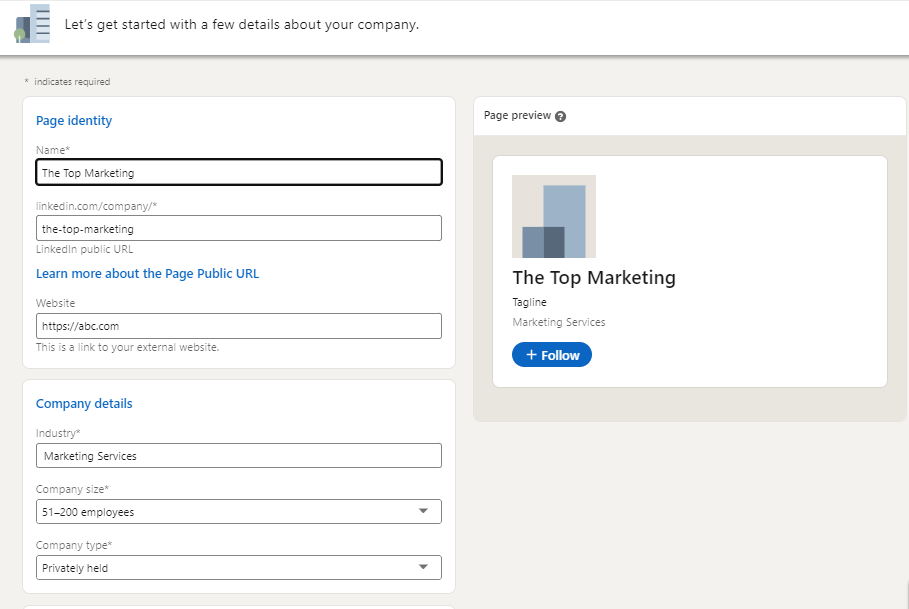Click the Follow button in page preview
This screenshot has height=609, width=909.
click(552, 355)
